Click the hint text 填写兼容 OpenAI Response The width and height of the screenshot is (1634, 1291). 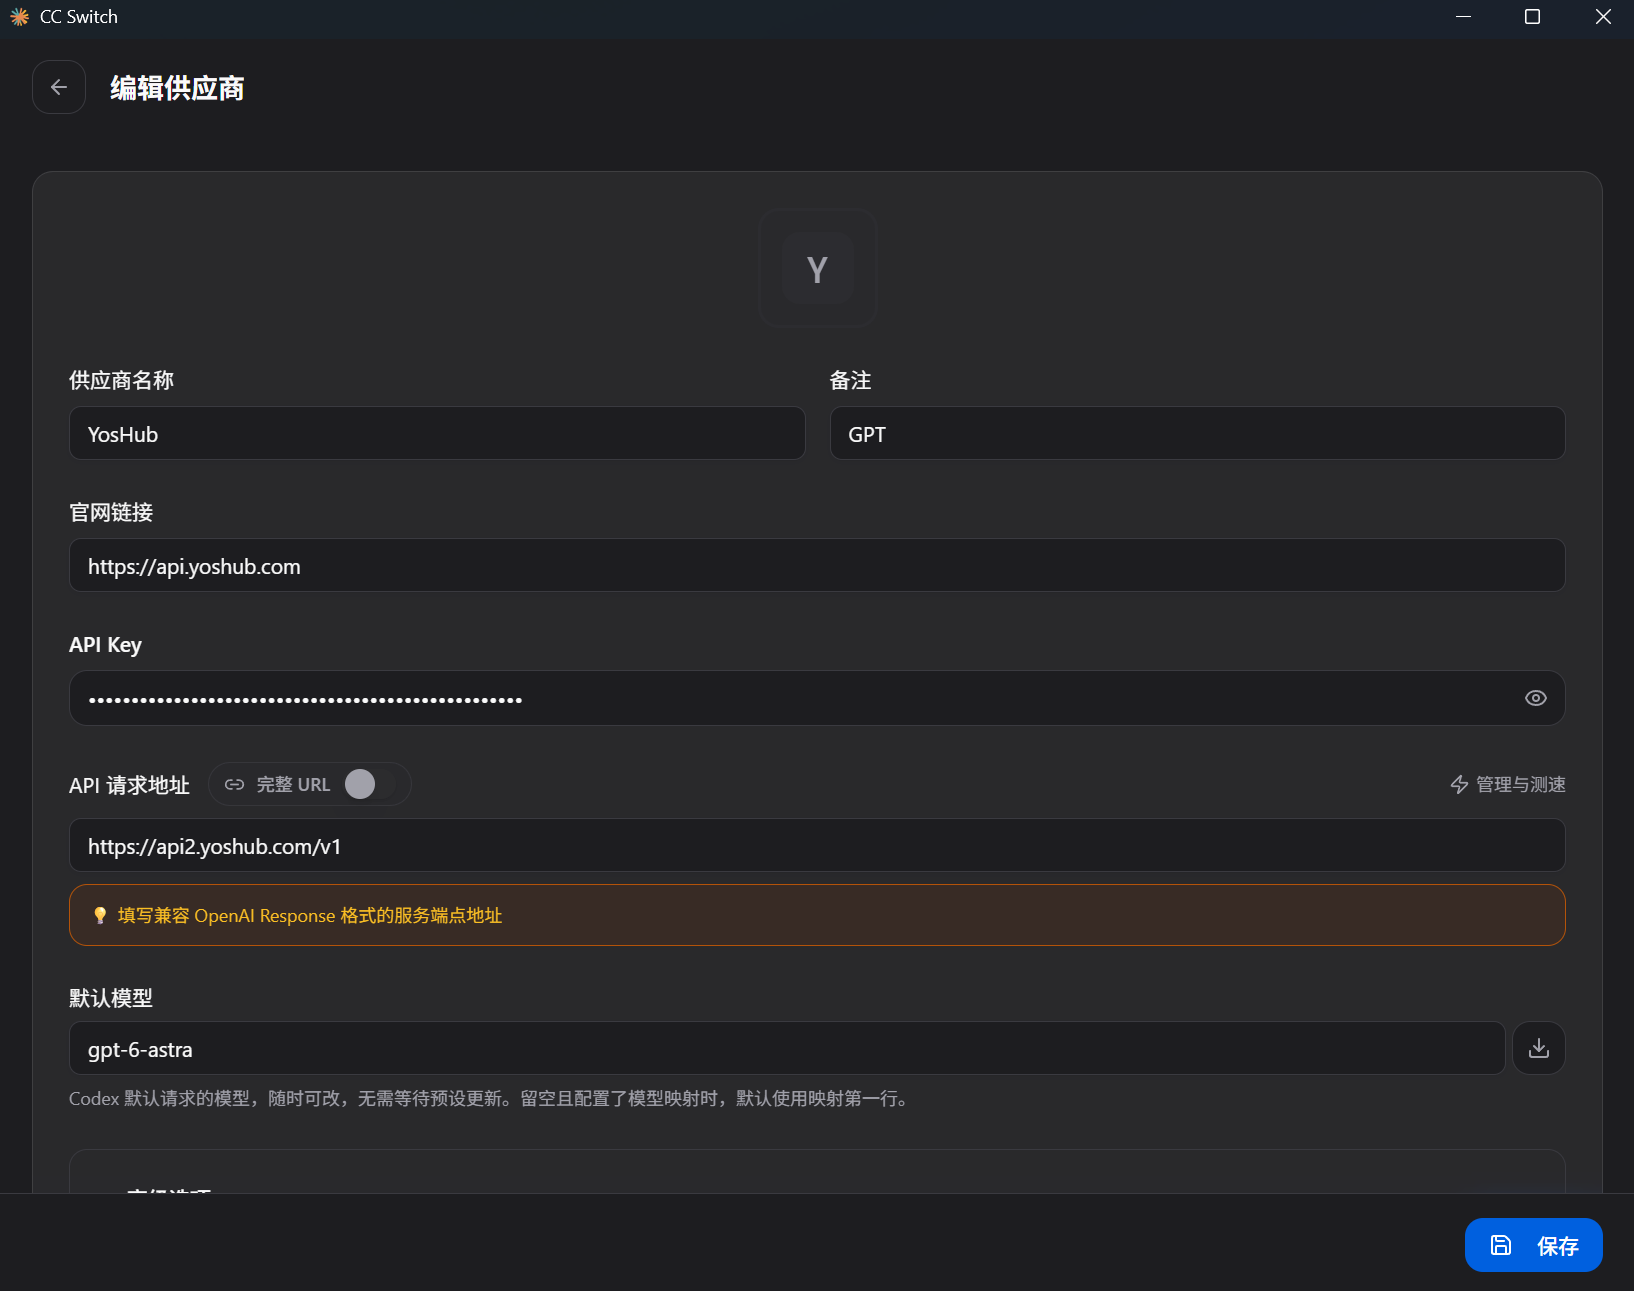pos(310,915)
